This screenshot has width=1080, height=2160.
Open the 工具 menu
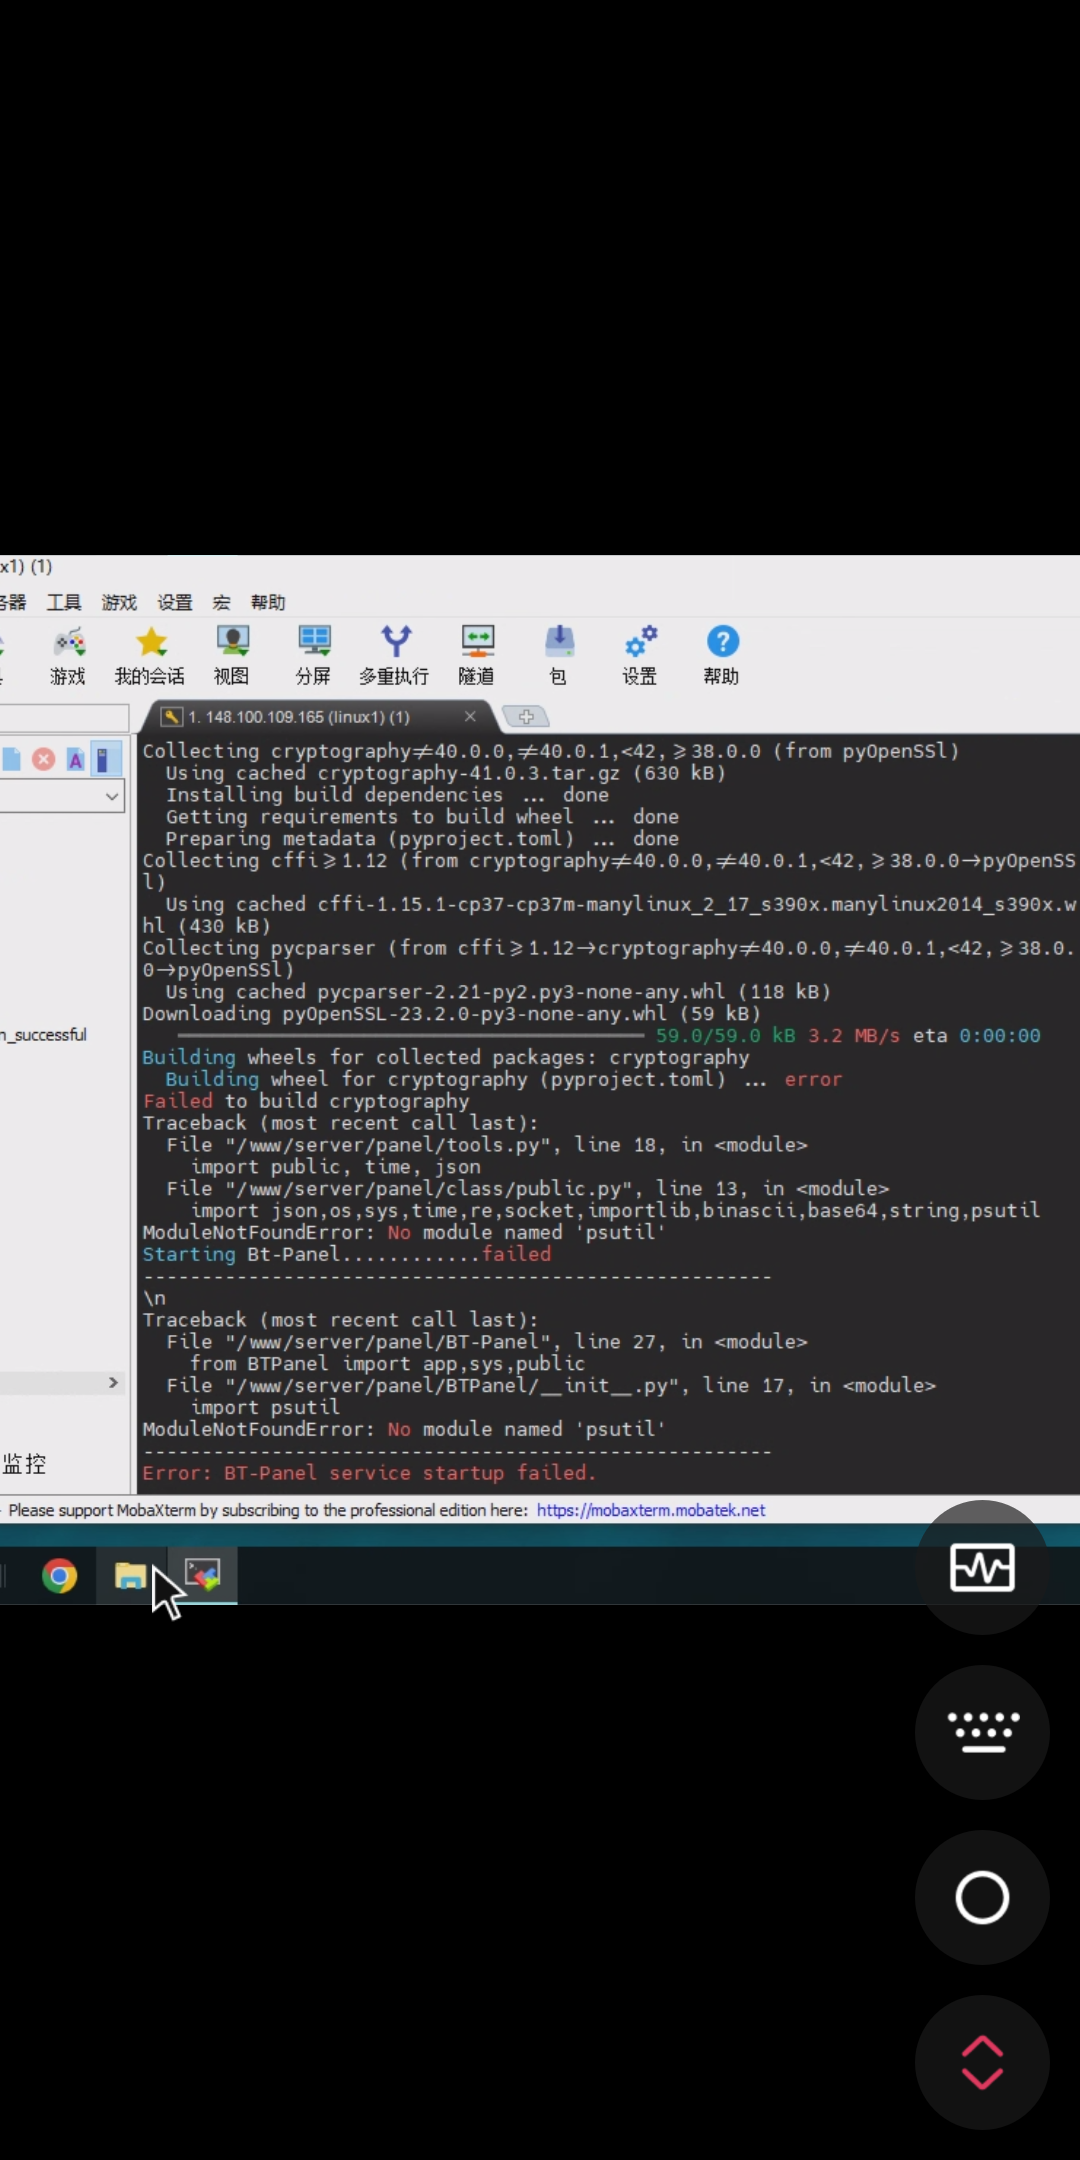pos(64,602)
